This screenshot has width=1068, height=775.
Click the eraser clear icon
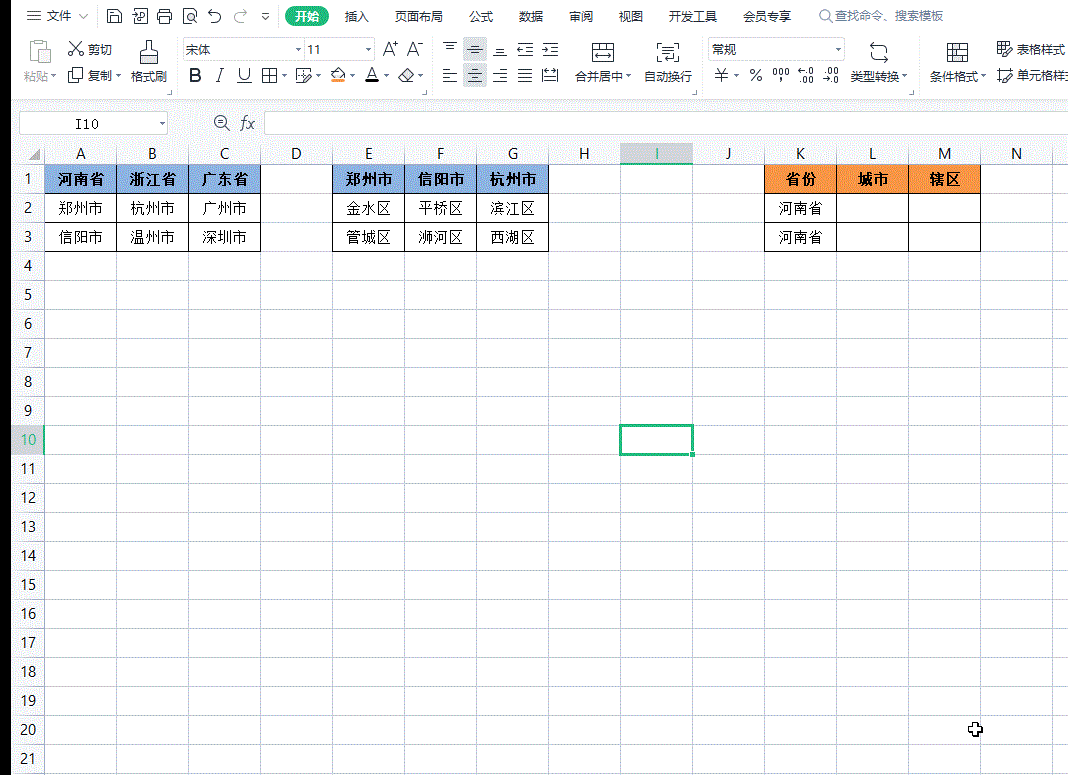[x=407, y=76]
